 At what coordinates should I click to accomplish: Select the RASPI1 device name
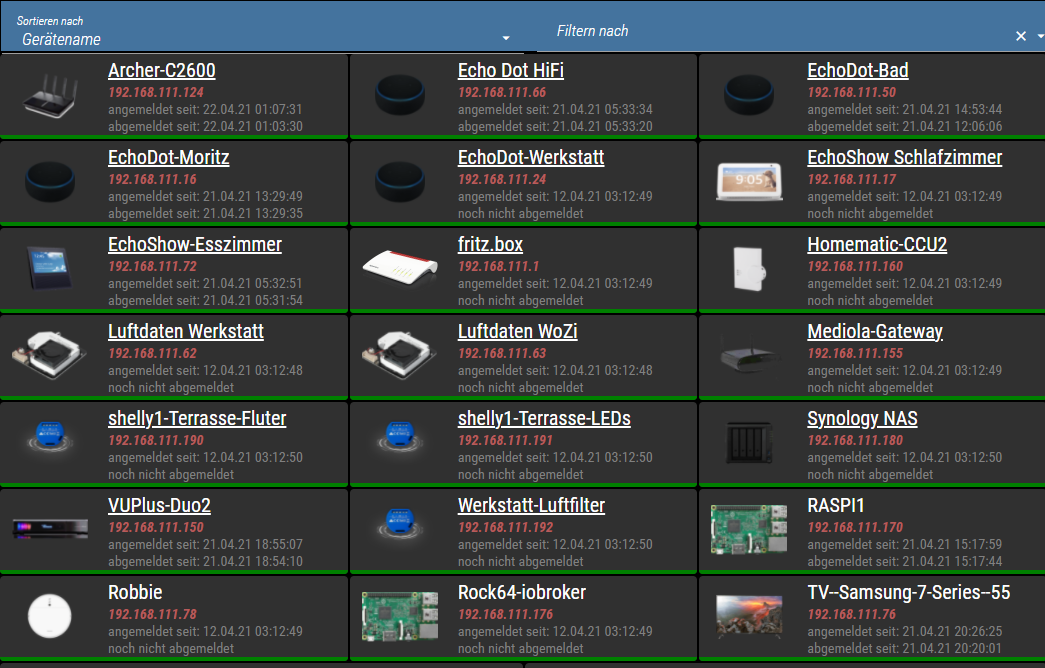click(x=836, y=505)
